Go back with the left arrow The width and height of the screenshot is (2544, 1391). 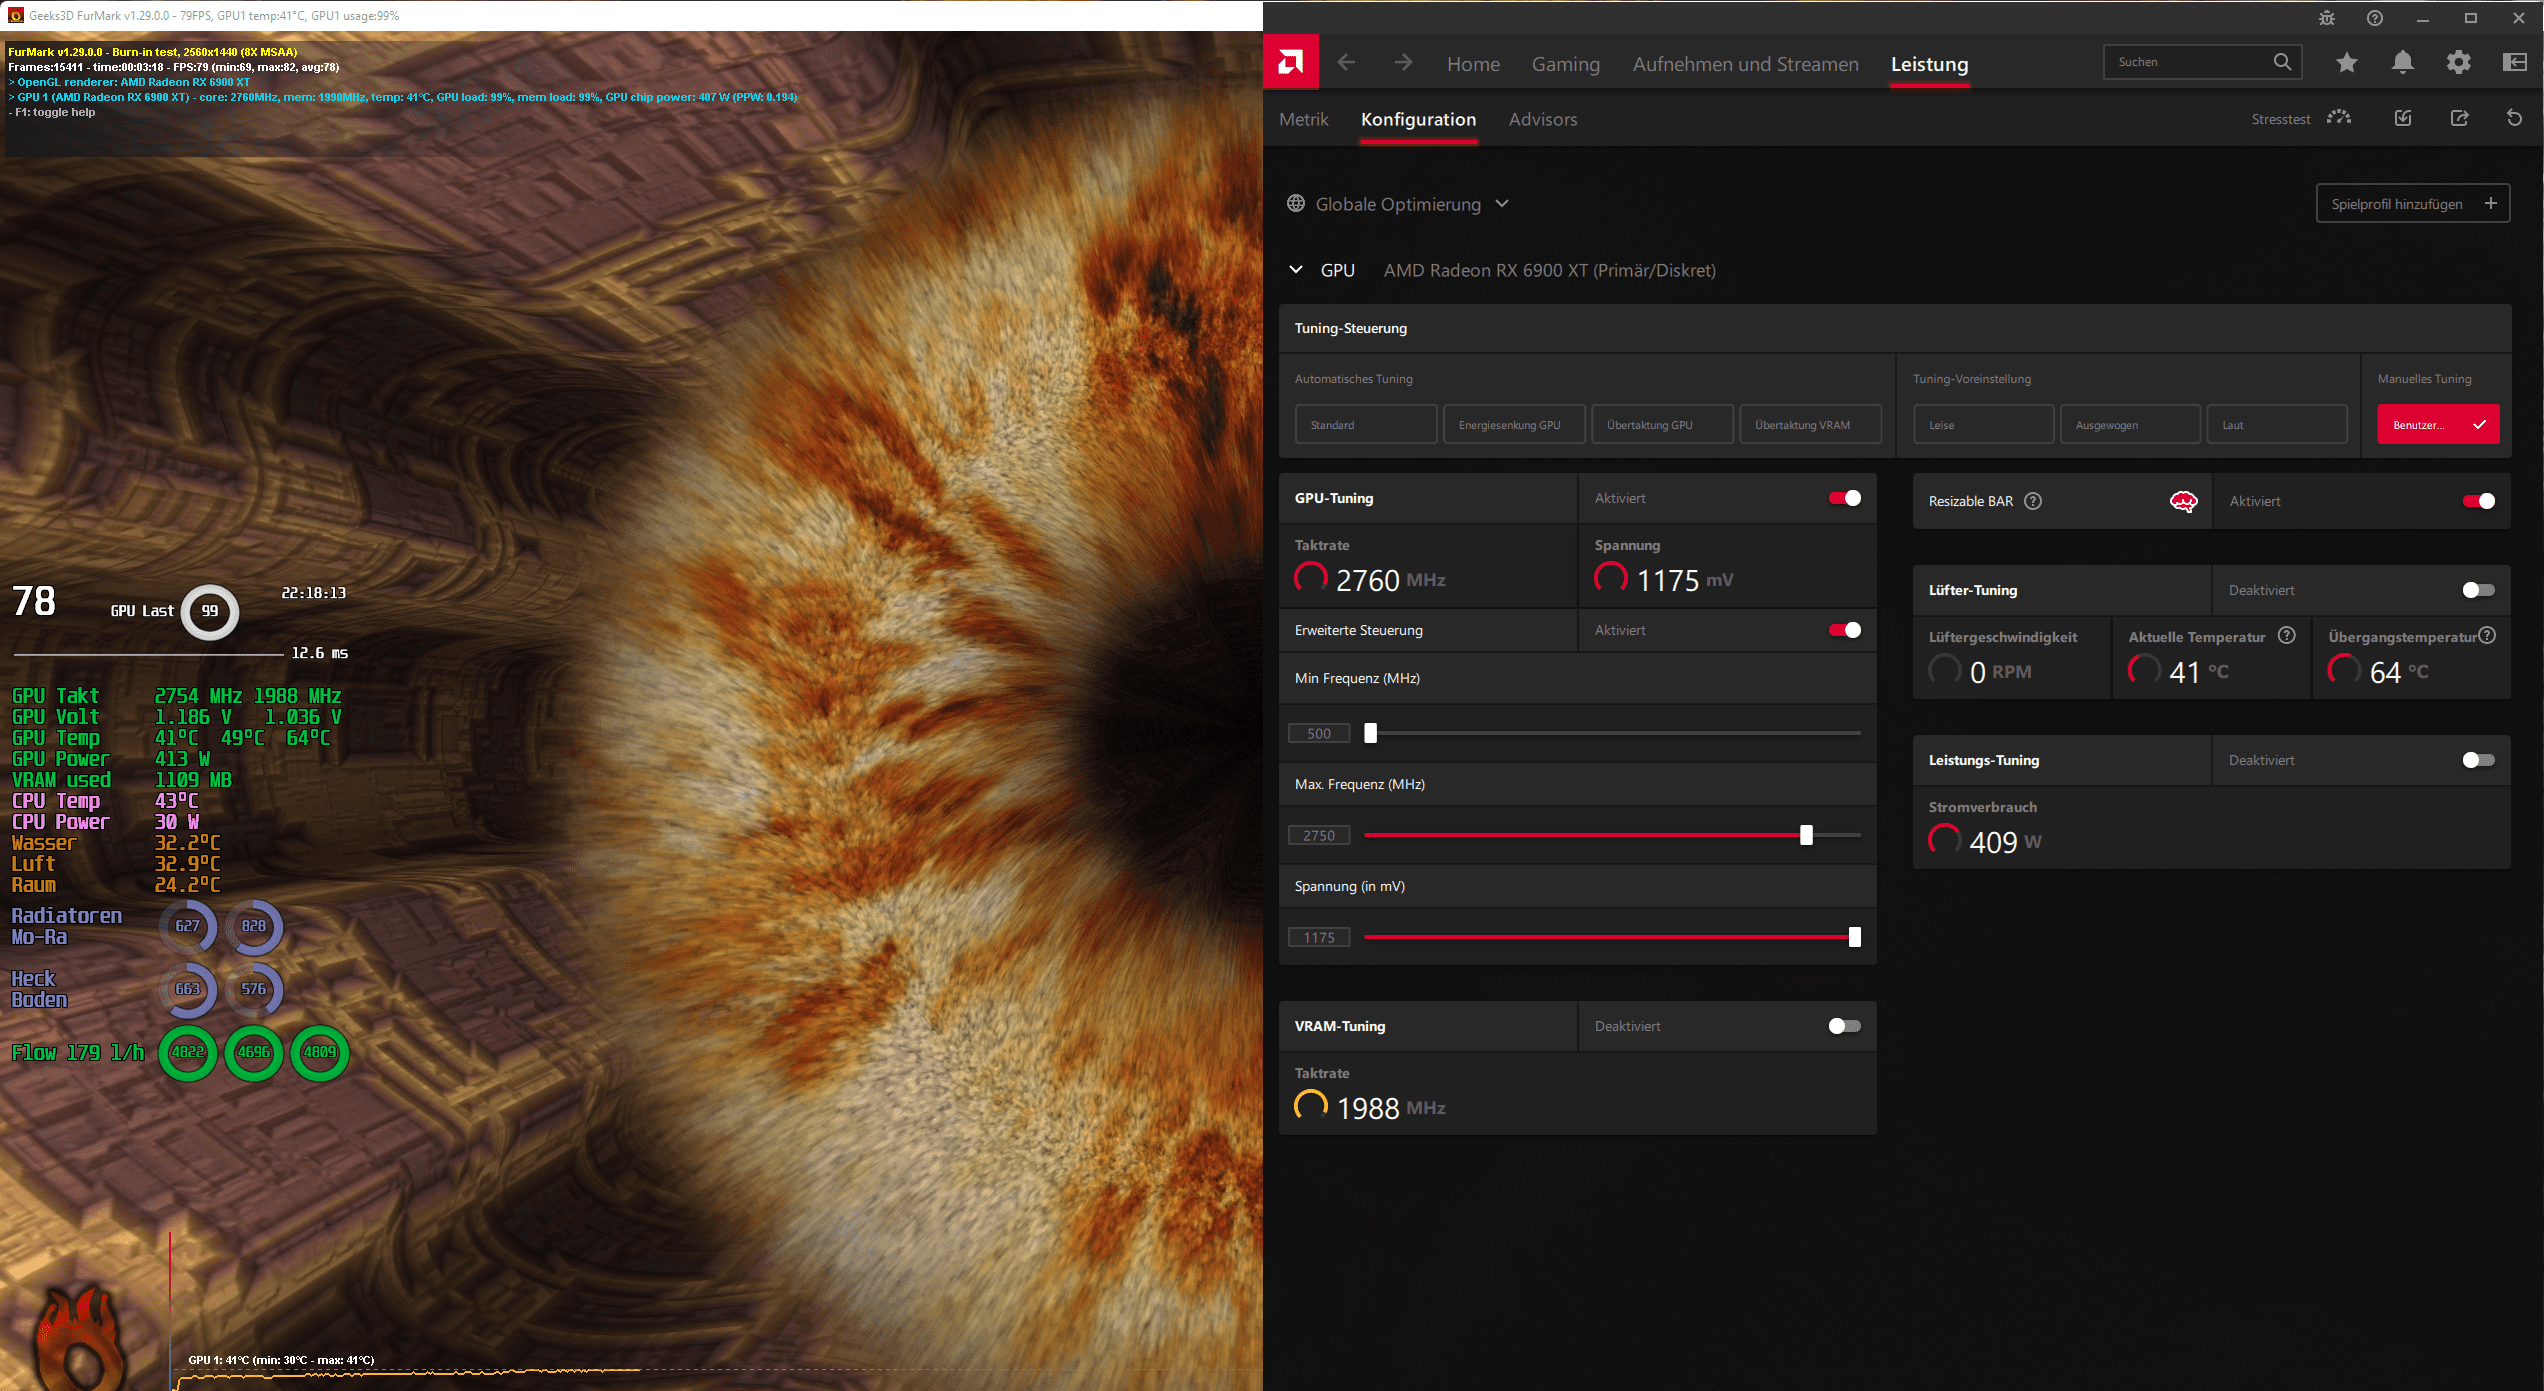coord(1346,63)
